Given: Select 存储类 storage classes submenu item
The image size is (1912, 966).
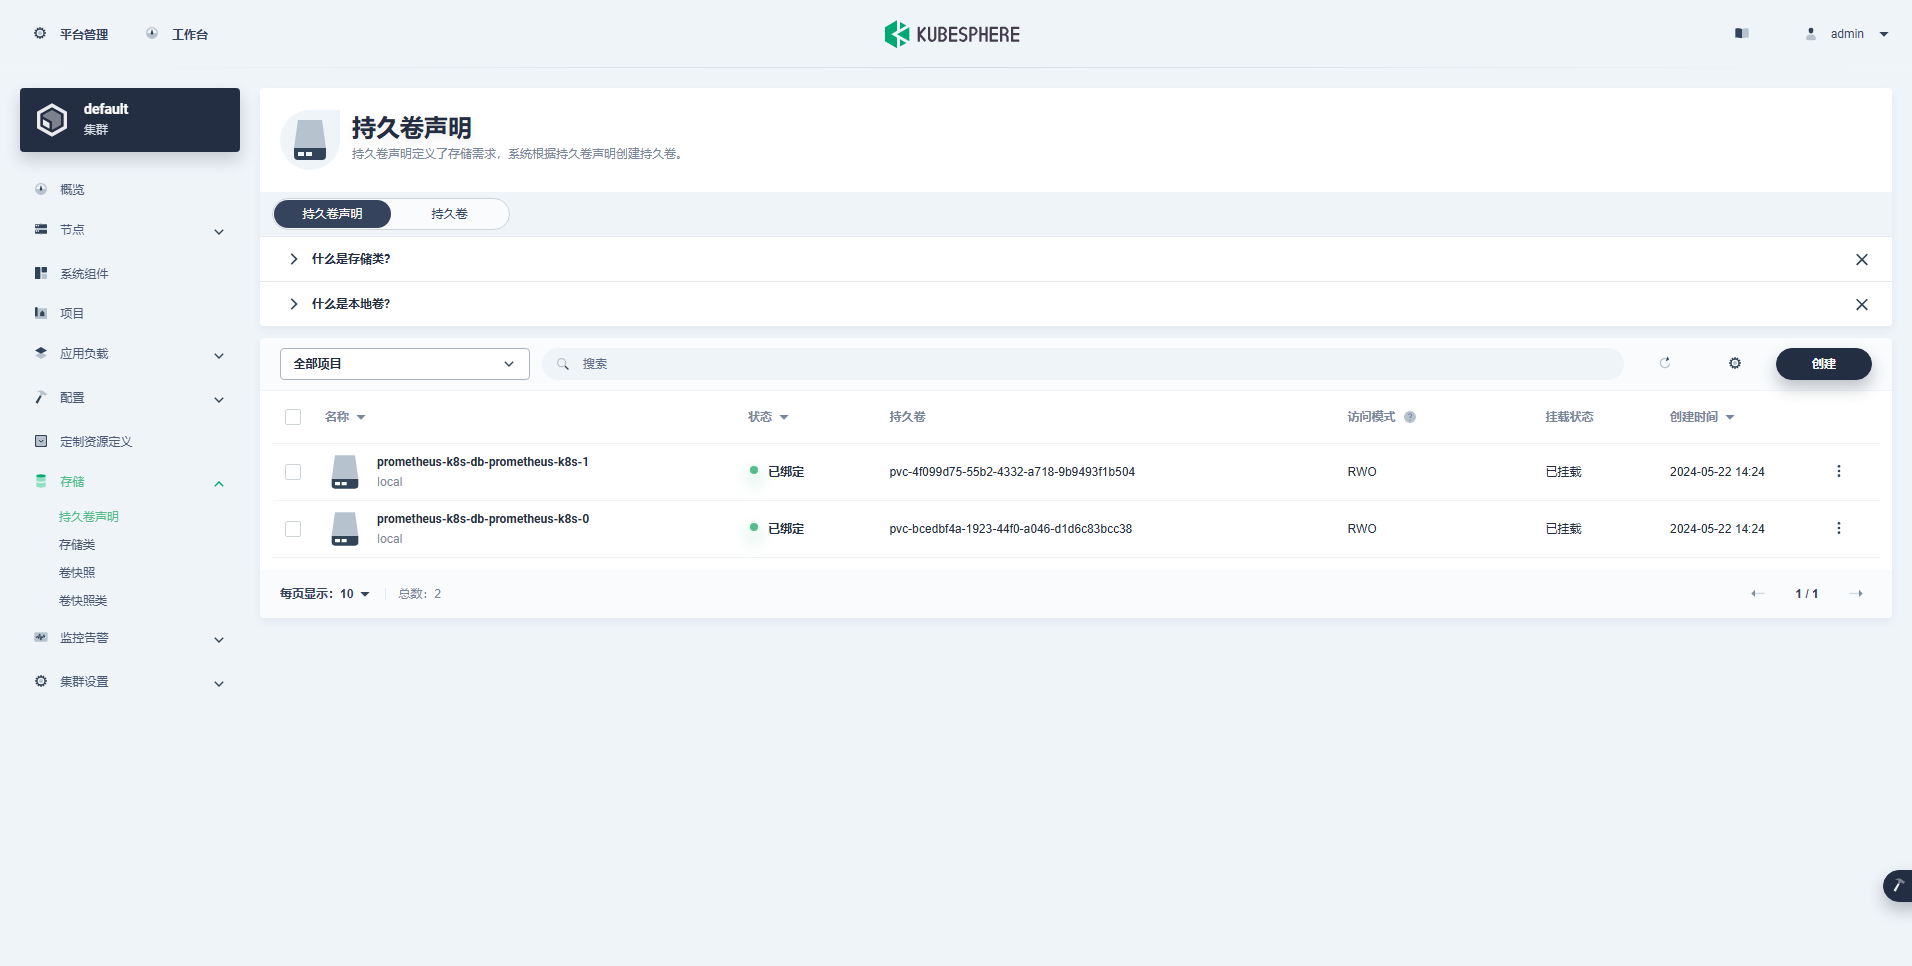Looking at the screenshot, I should click(x=77, y=545).
